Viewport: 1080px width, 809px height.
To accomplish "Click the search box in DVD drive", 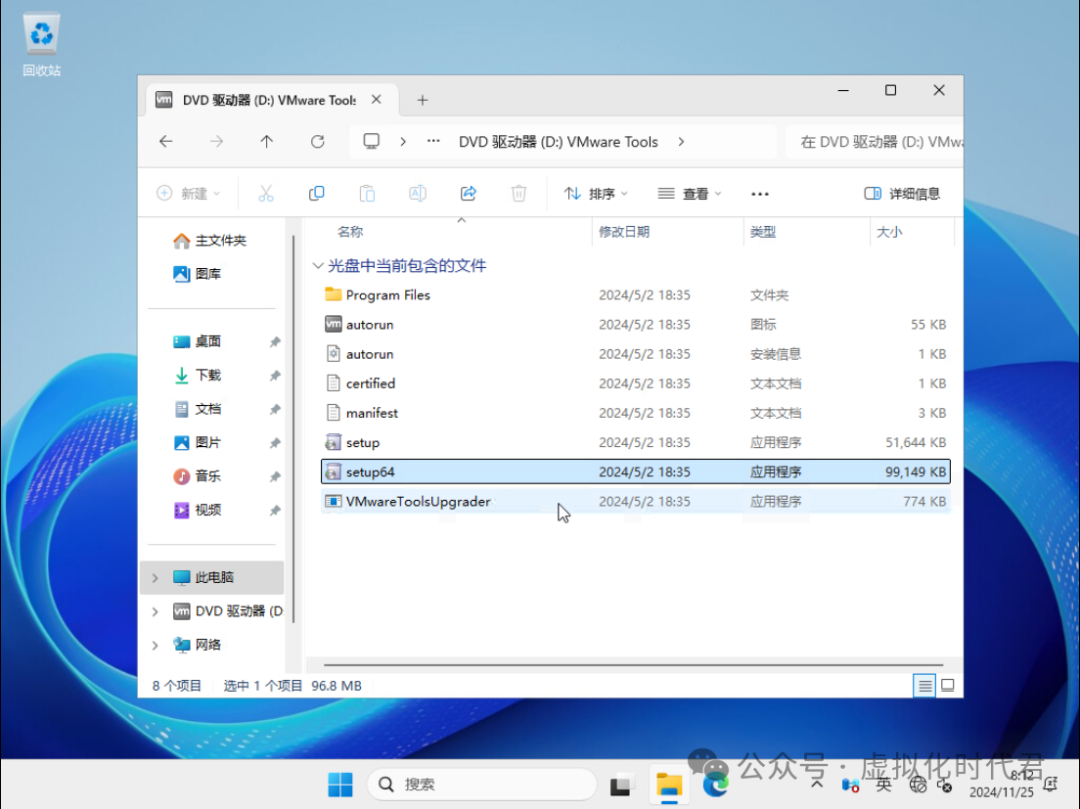I will coord(874,142).
